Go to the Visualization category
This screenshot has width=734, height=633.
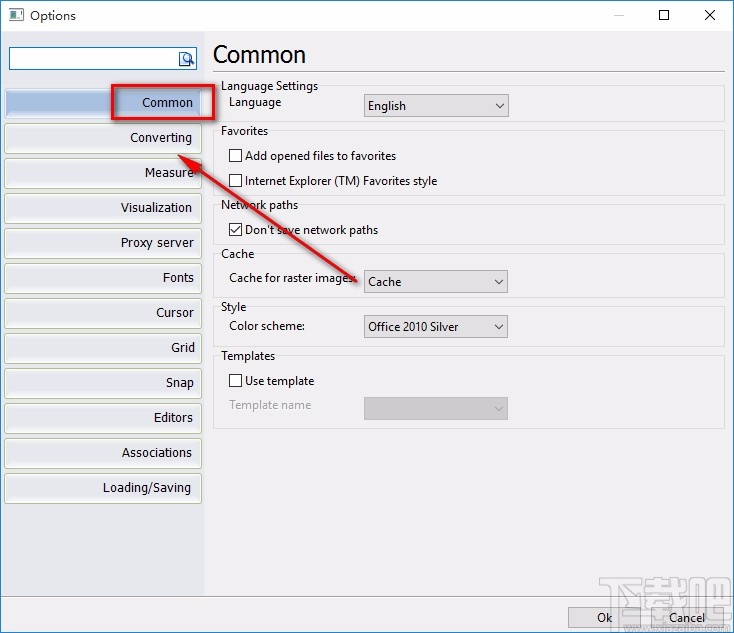click(103, 208)
